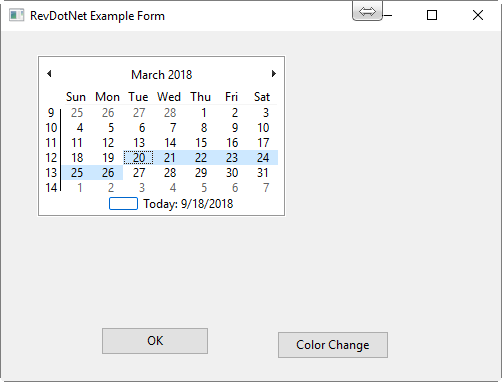This screenshot has width=502, height=382.
Task: Click the OK button
Action: [x=155, y=341]
